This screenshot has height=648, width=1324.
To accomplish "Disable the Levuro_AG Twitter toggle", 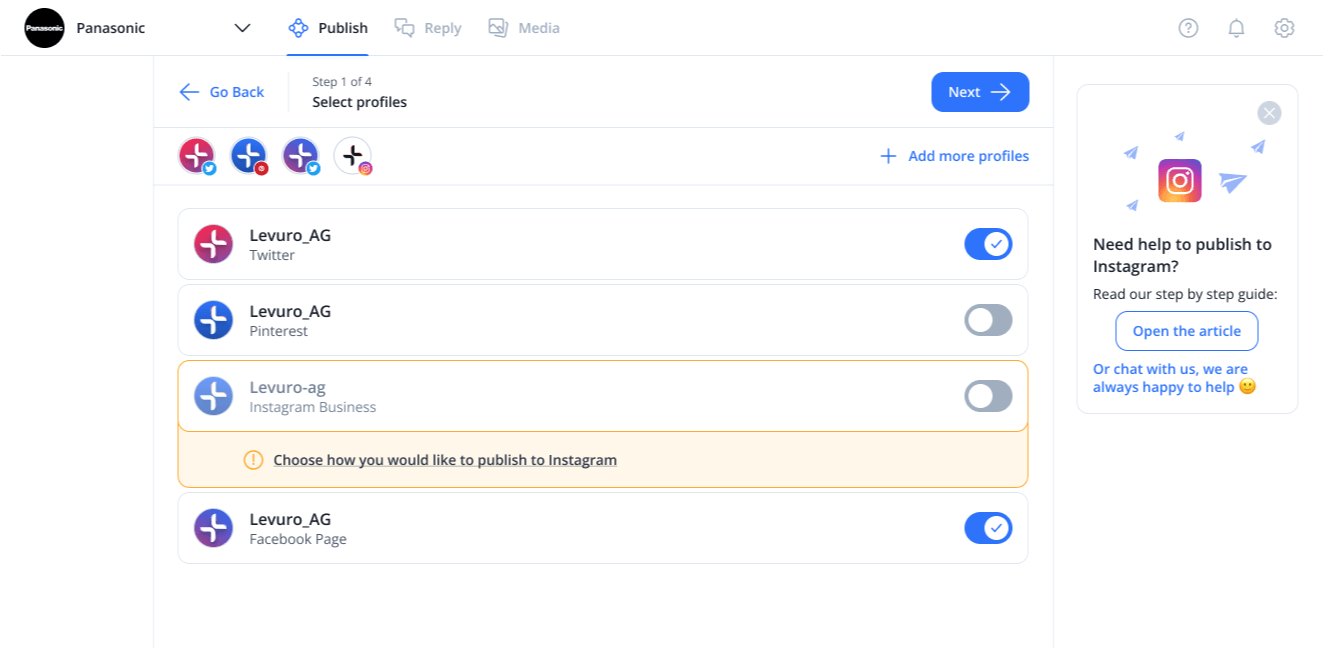I will coord(988,244).
